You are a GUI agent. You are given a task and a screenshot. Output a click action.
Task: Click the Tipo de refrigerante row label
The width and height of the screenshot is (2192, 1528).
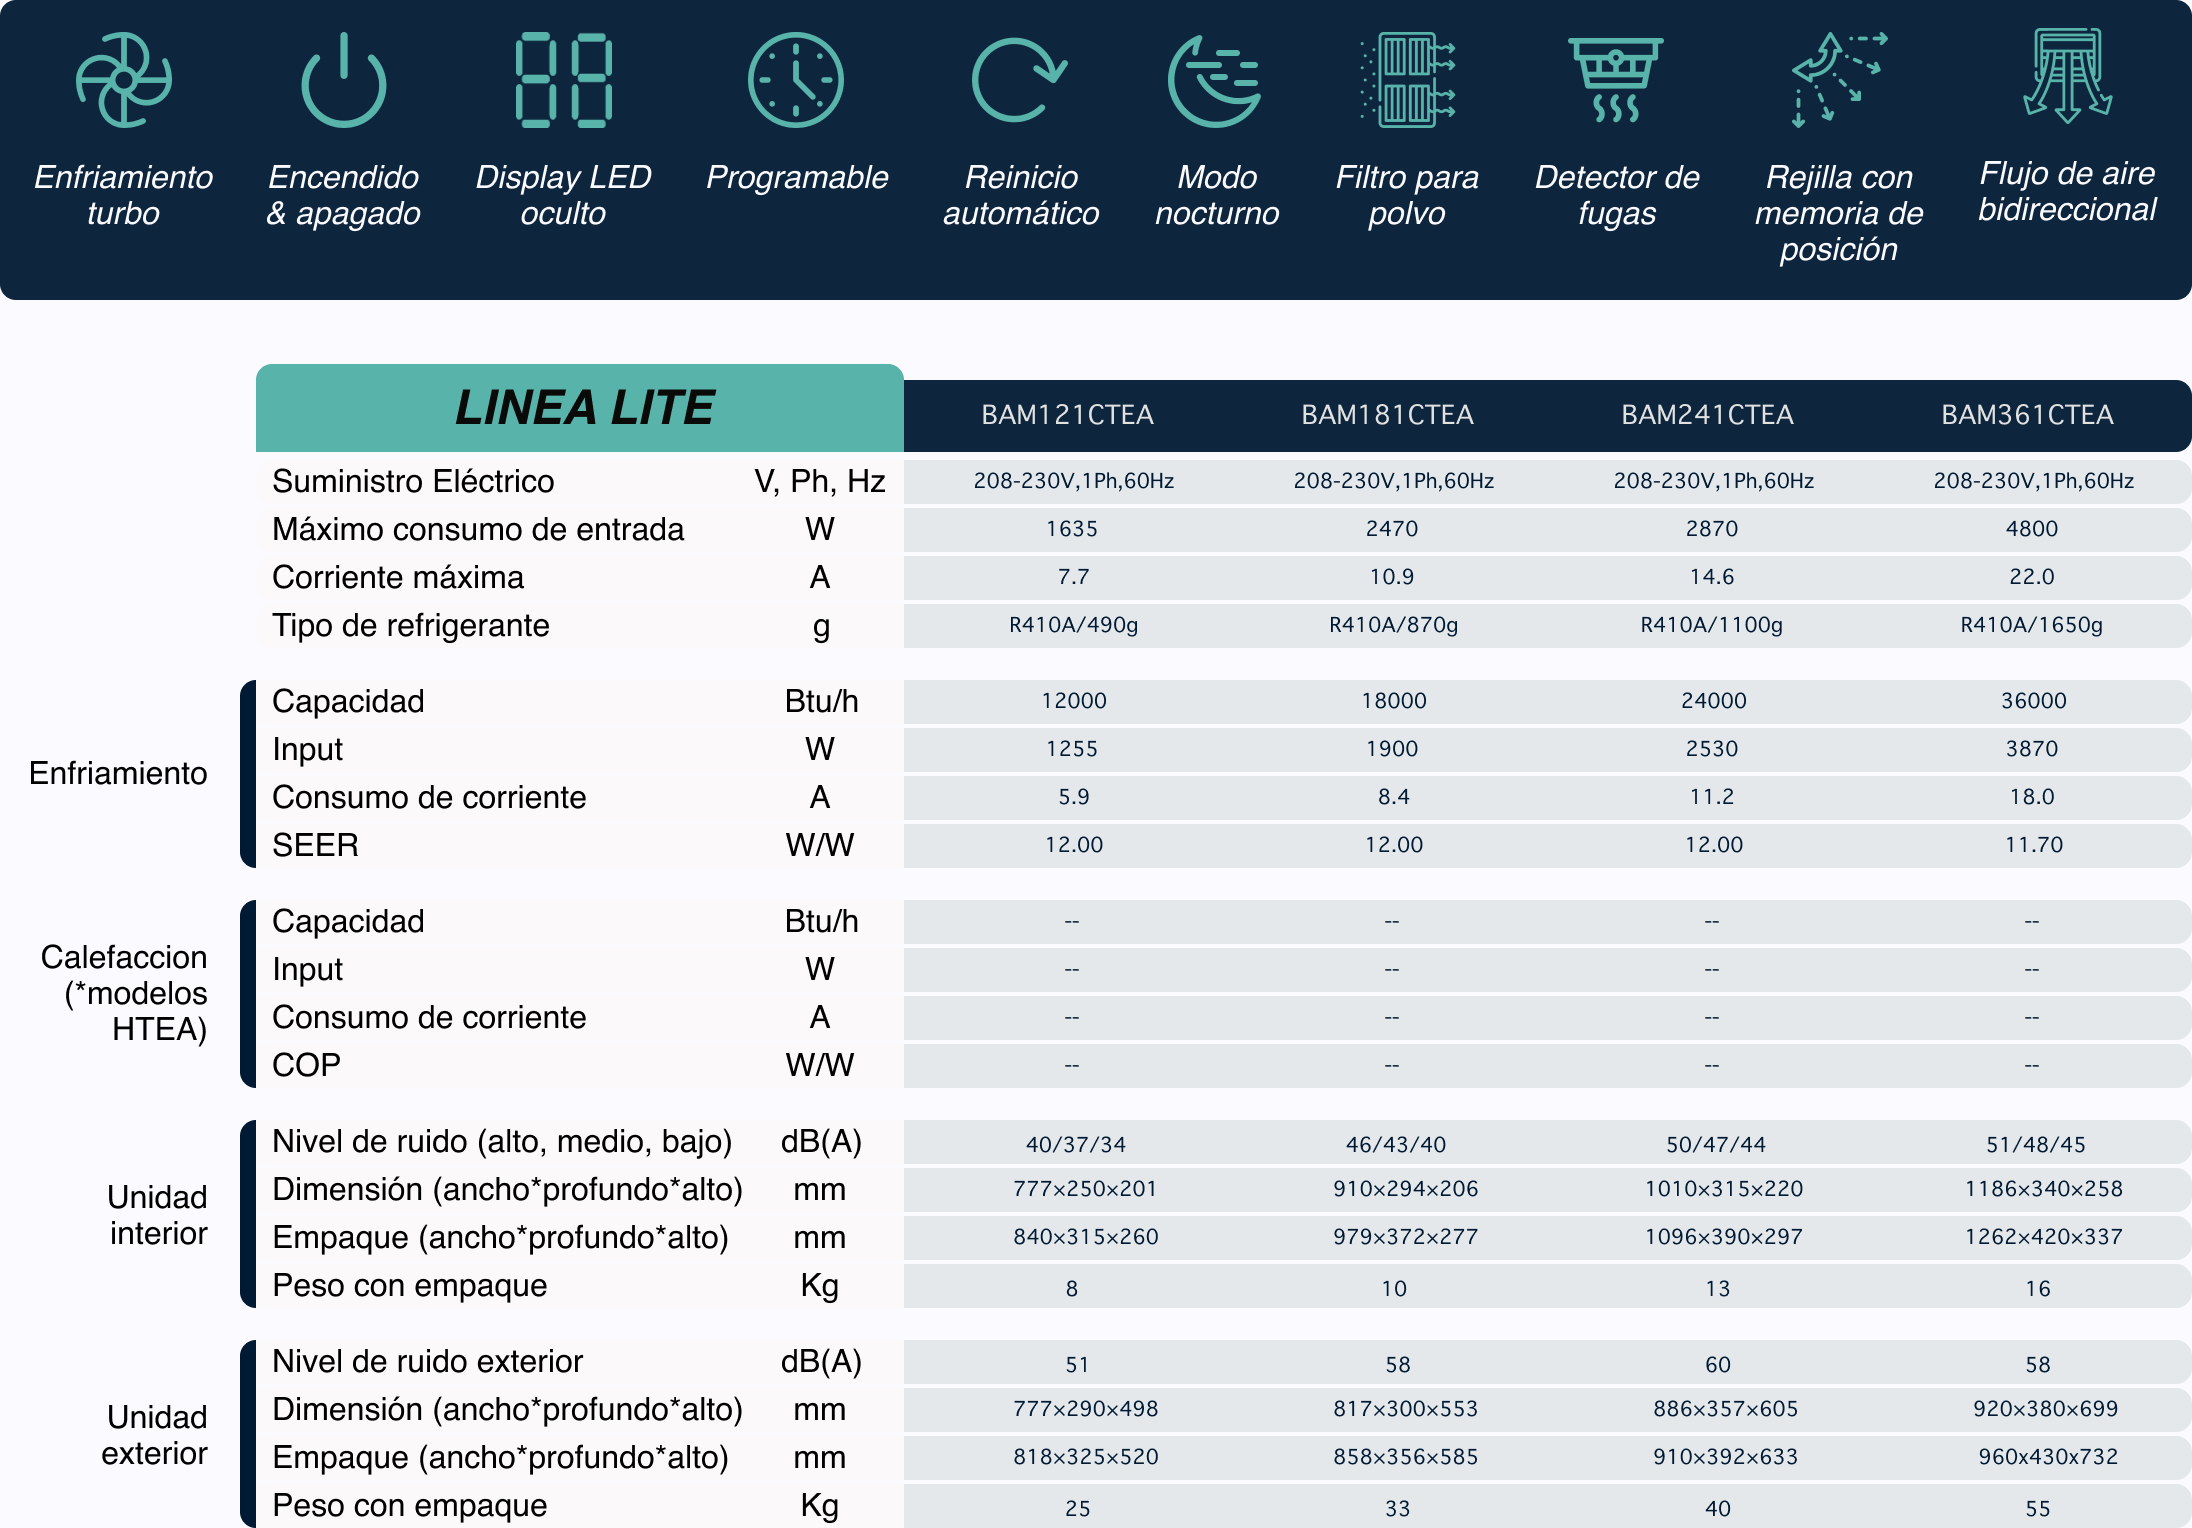coord(410,625)
